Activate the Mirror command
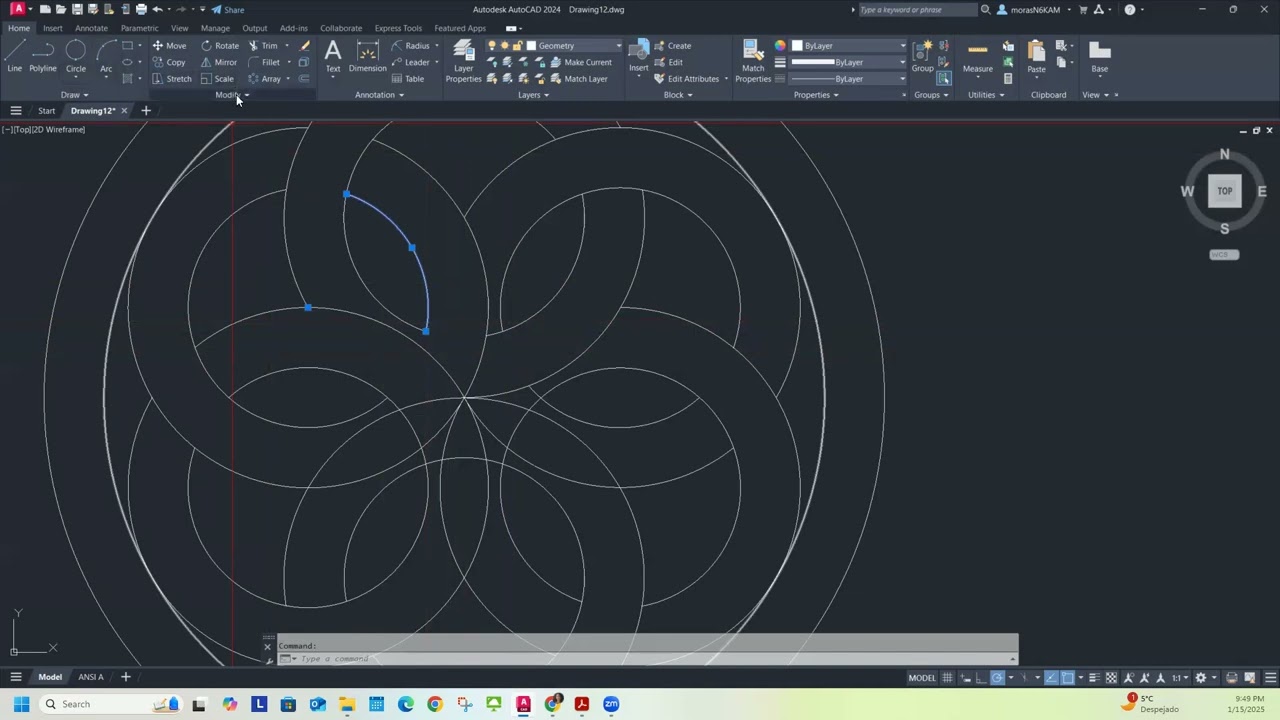The width and height of the screenshot is (1280, 720). [x=218, y=62]
